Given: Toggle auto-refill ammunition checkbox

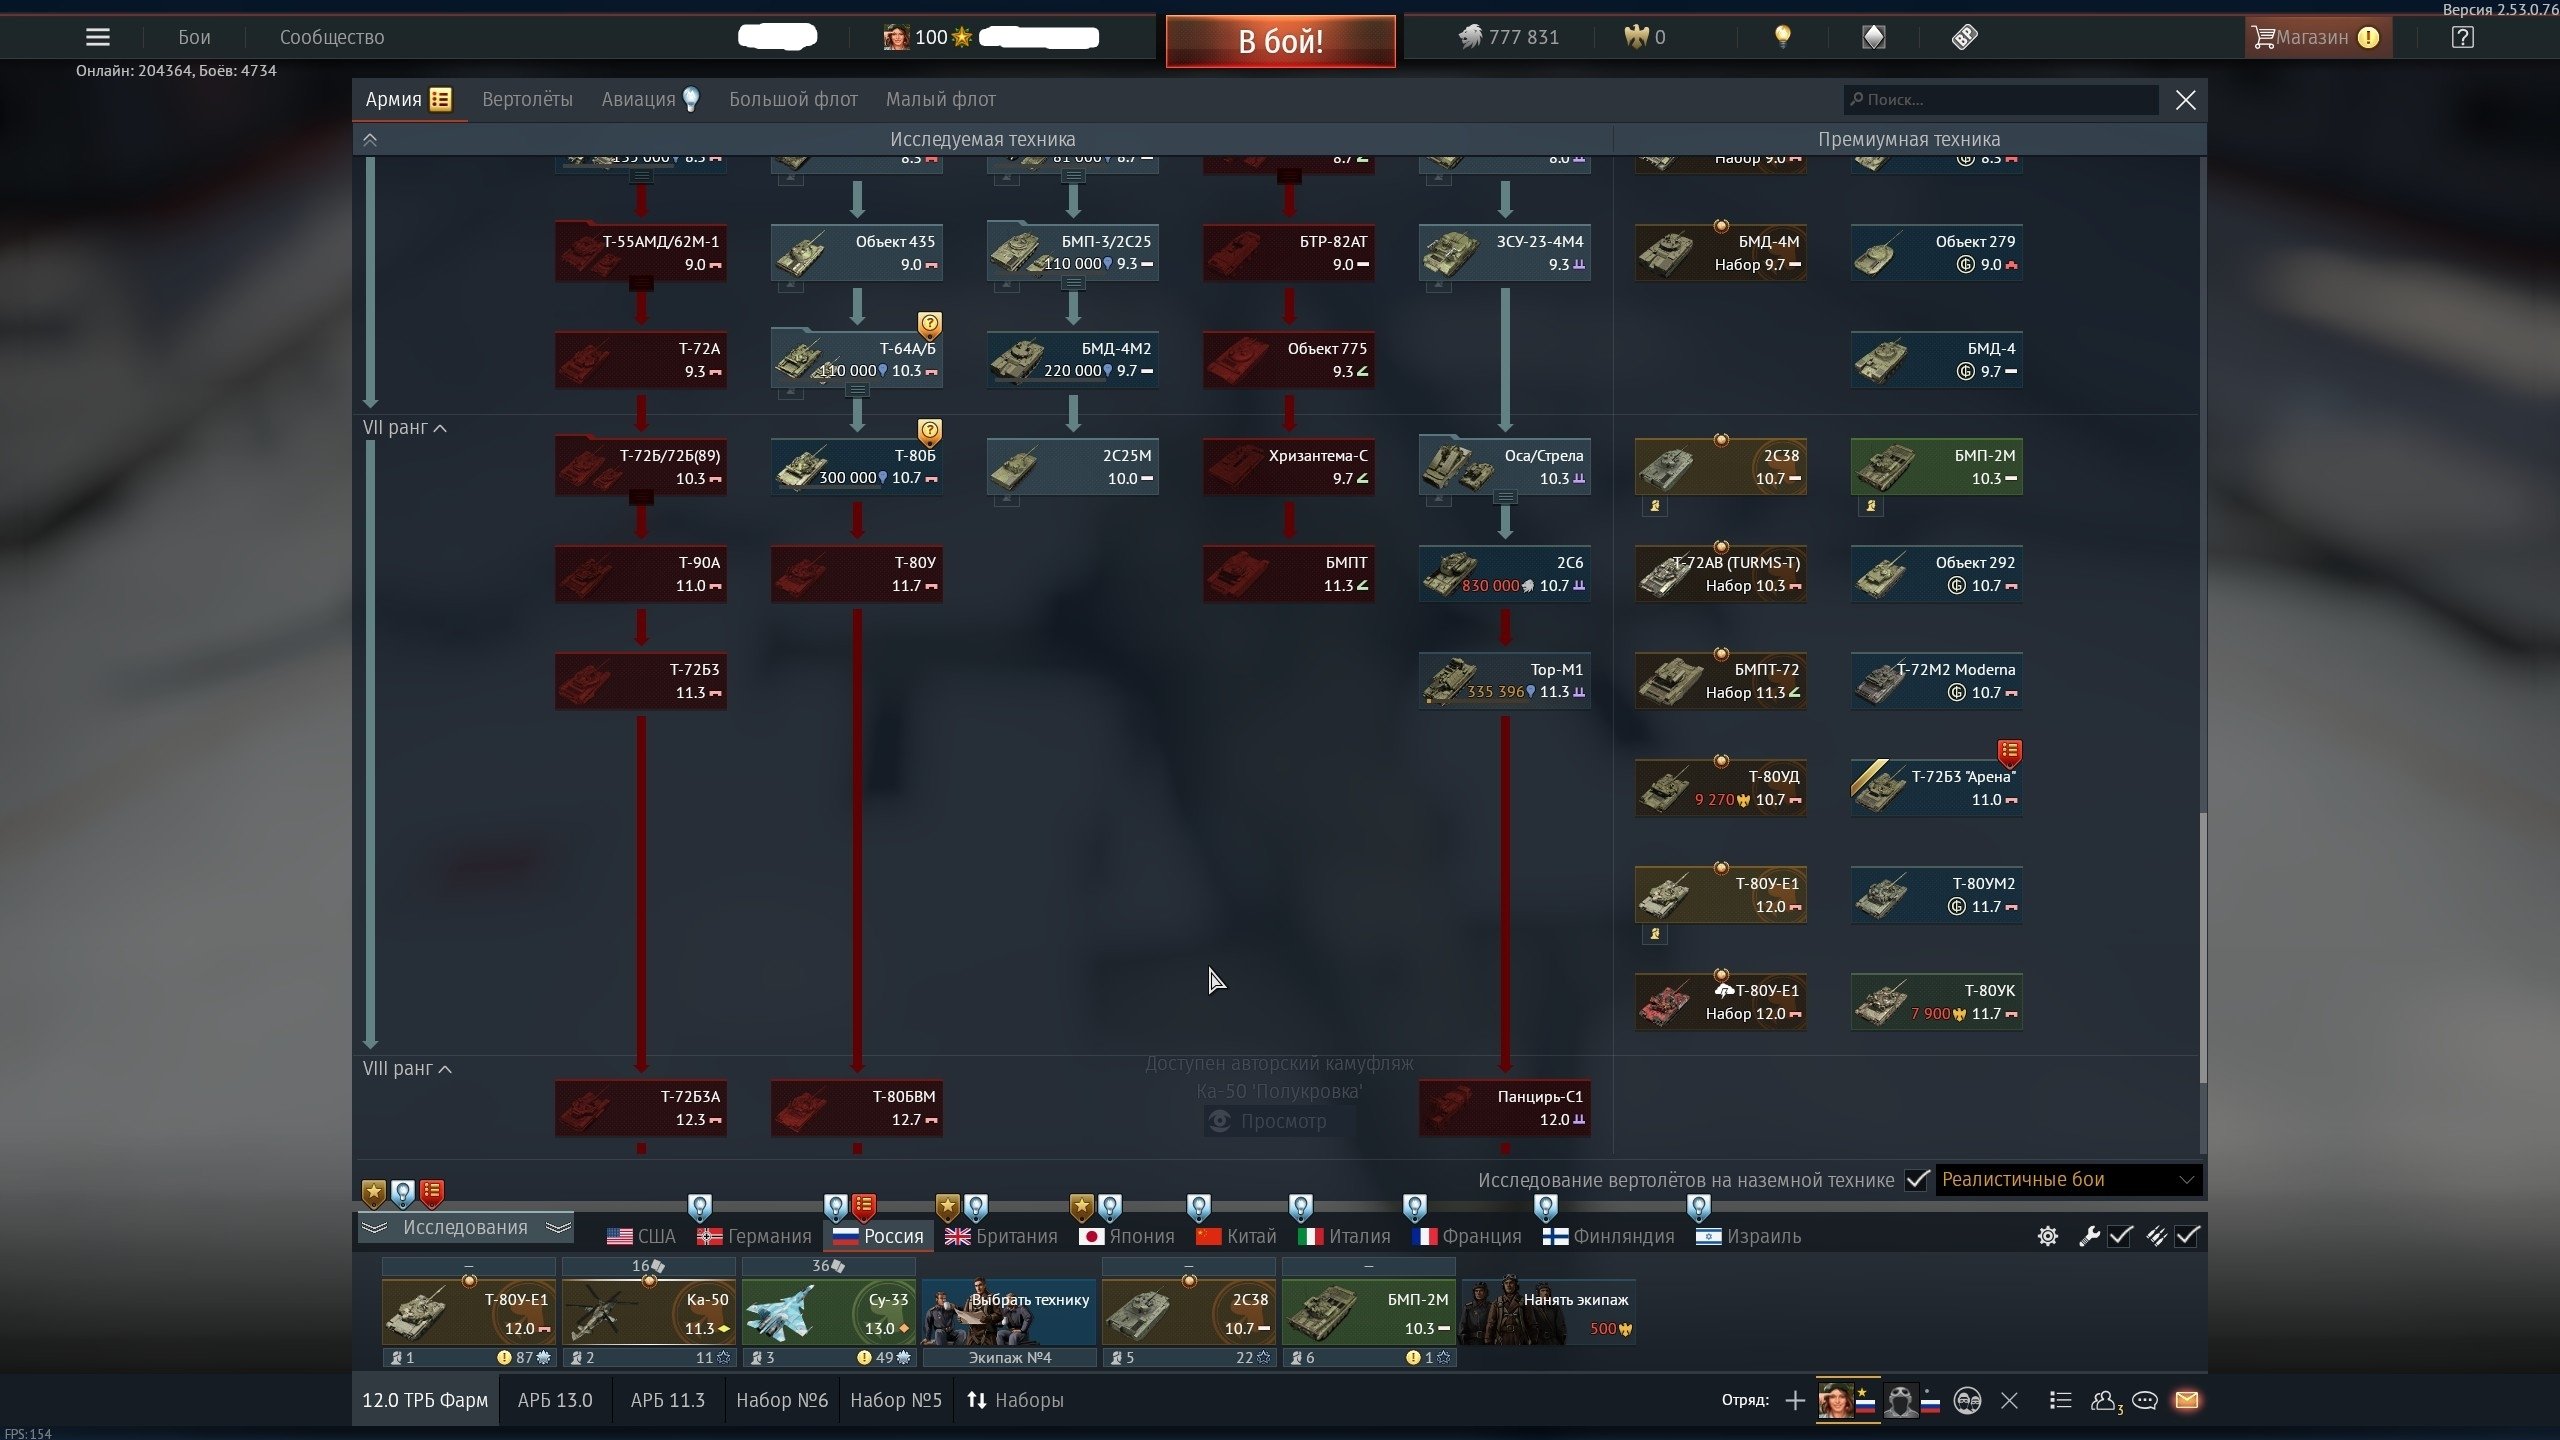Looking at the screenshot, I should point(2187,1236).
